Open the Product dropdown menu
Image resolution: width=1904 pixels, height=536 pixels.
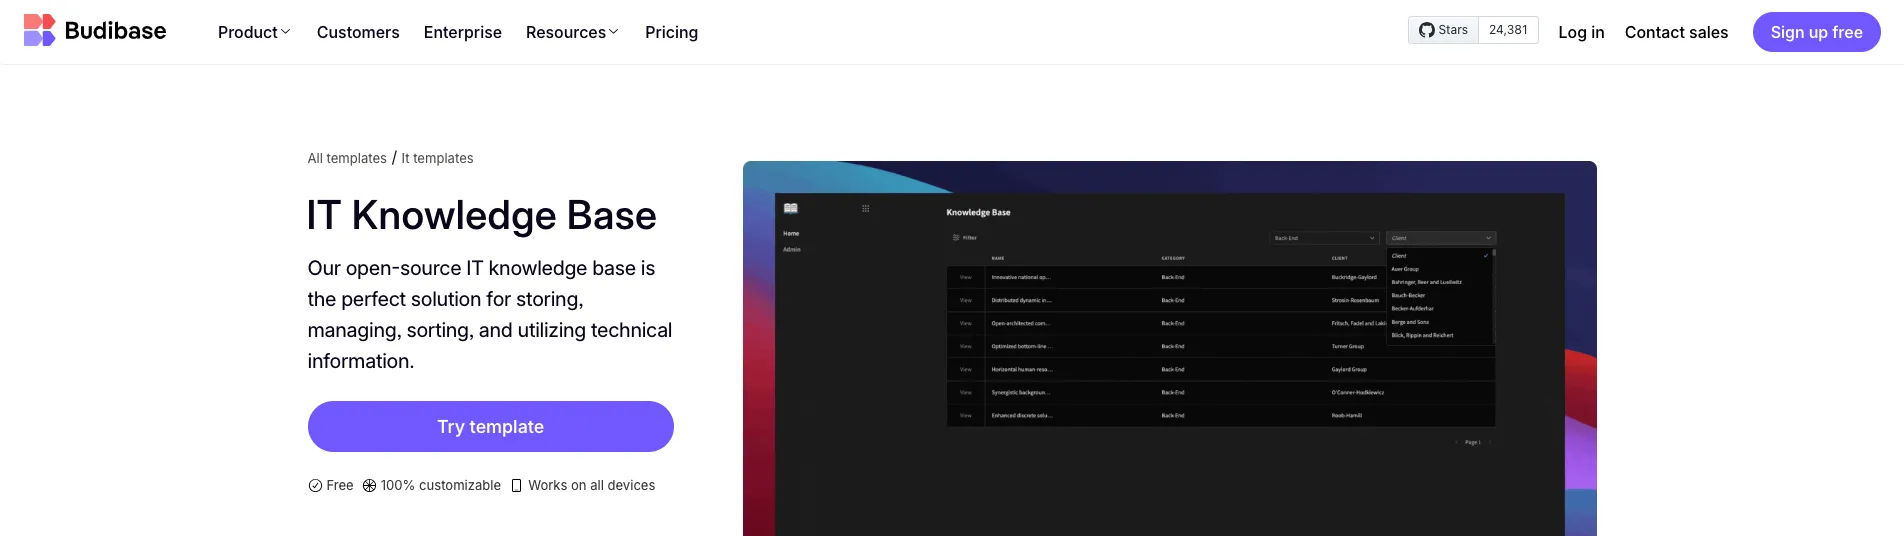(x=254, y=32)
